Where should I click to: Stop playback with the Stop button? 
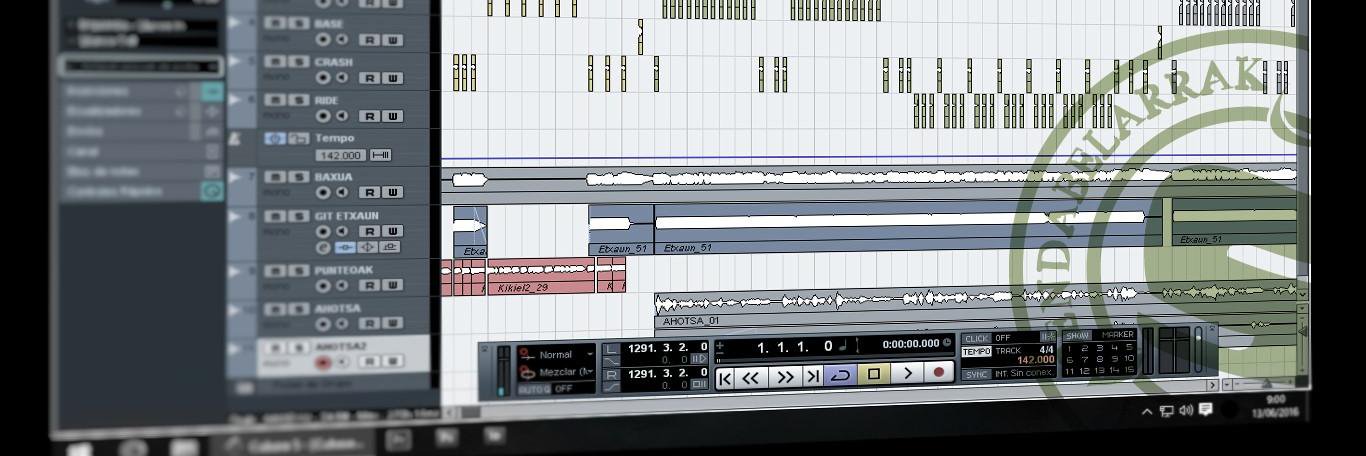tap(874, 374)
